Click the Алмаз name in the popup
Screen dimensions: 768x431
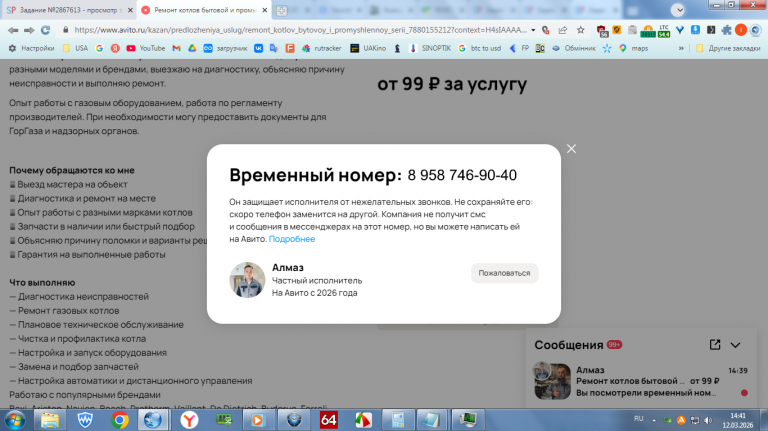click(288, 267)
